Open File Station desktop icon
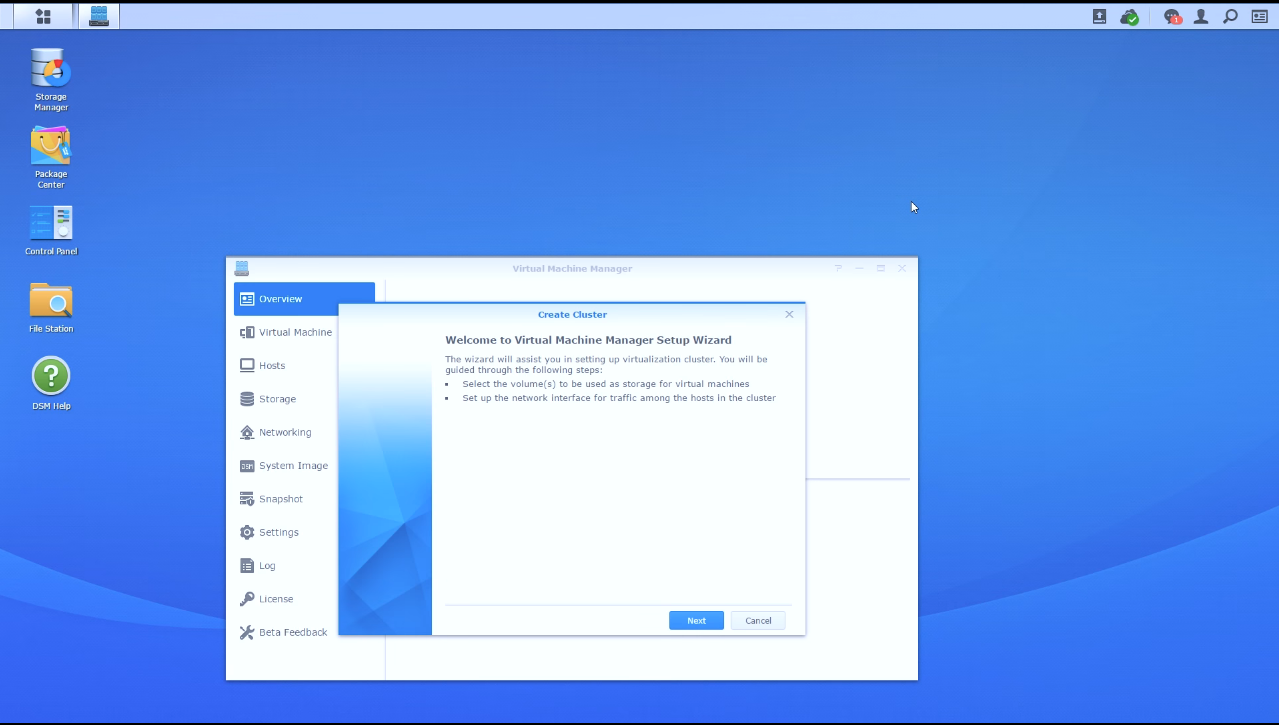Image resolution: width=1279 pixels, height=725 pixels. [51, 307]
